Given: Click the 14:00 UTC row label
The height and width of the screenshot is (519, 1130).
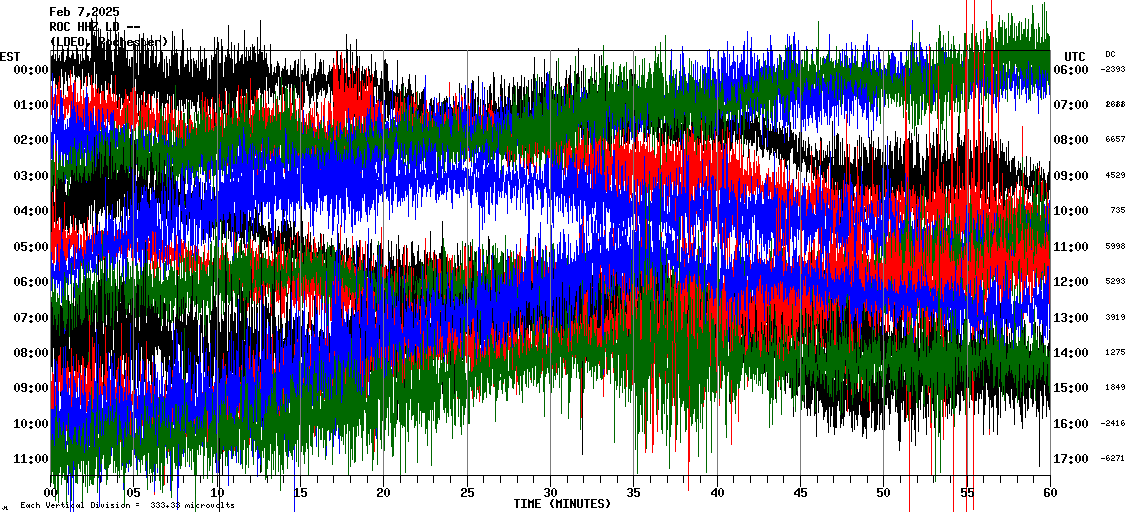Looking at the screenshot, I should coord(1075,353).
